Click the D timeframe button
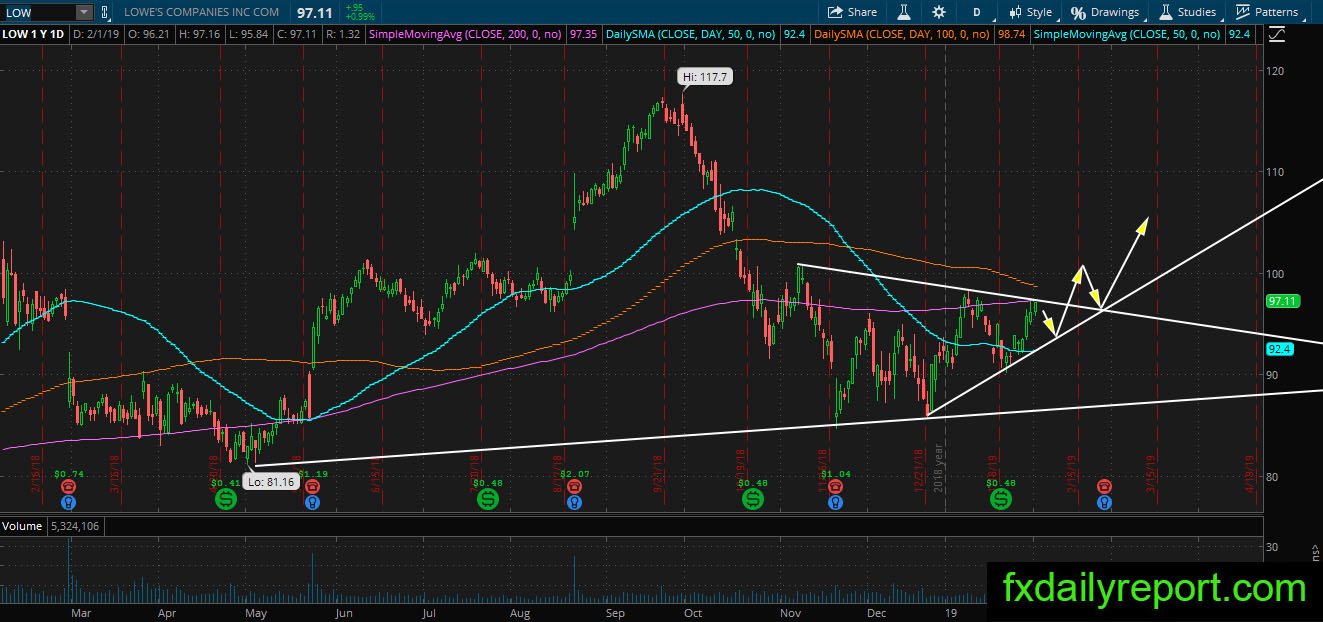The height and width of the screenshot is (622, 1323). coord(976,12)
